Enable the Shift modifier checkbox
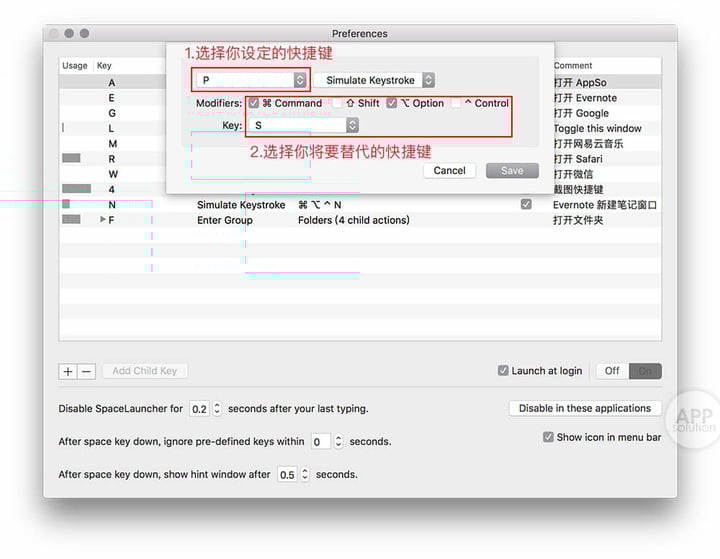Screen dimensions: 720x559 [338, 103]
